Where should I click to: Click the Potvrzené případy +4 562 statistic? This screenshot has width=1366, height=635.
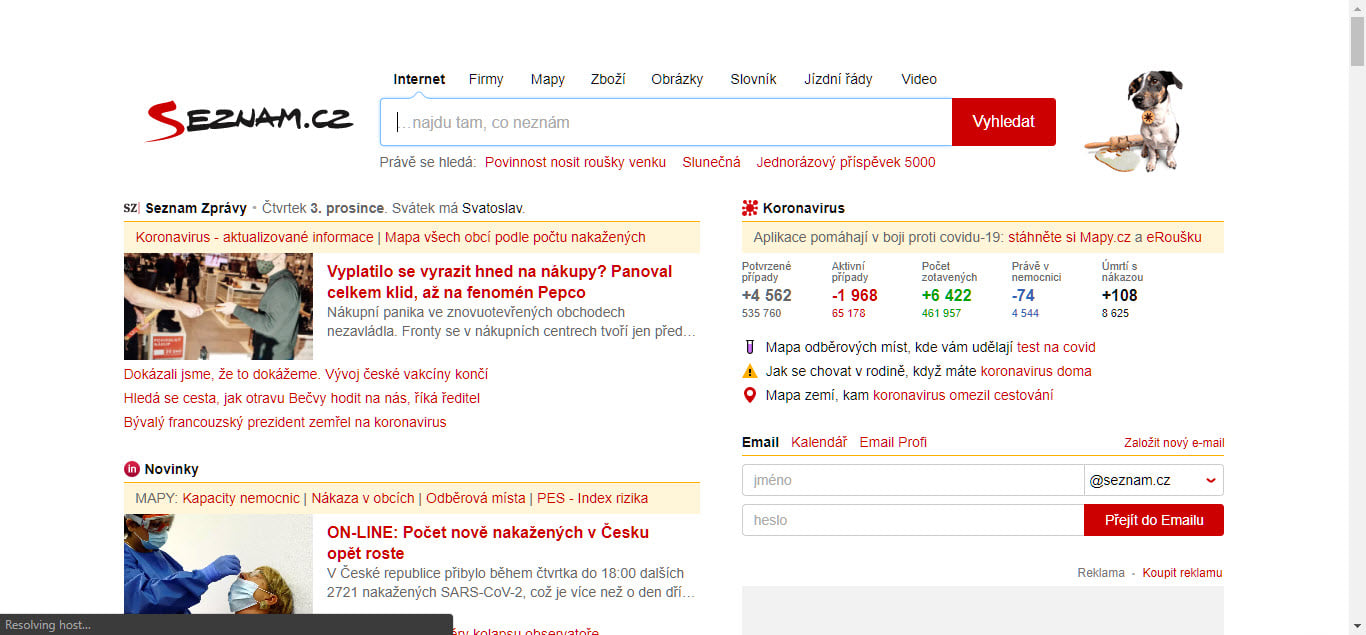point(768,290)
